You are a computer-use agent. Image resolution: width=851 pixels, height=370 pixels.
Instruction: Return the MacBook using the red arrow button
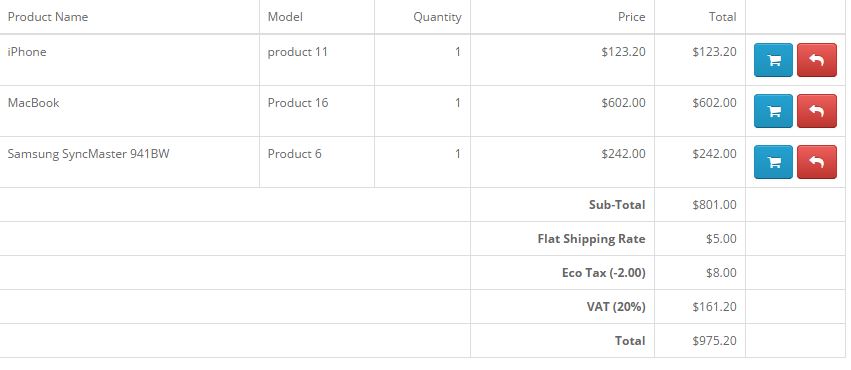[817, 111]
